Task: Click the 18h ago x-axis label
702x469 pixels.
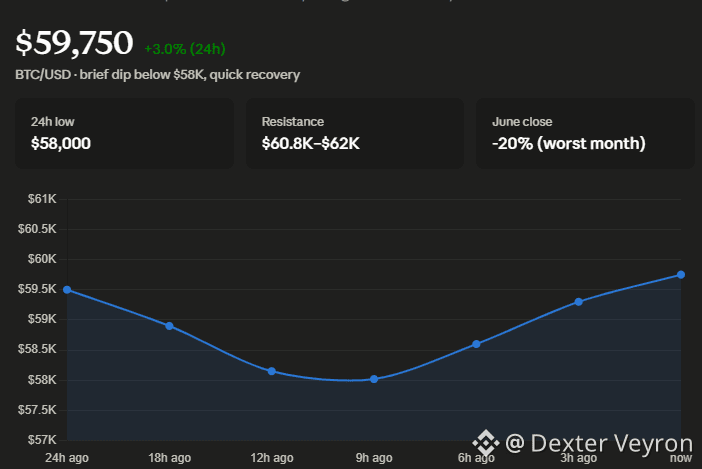Action: [x=169, y=458]
